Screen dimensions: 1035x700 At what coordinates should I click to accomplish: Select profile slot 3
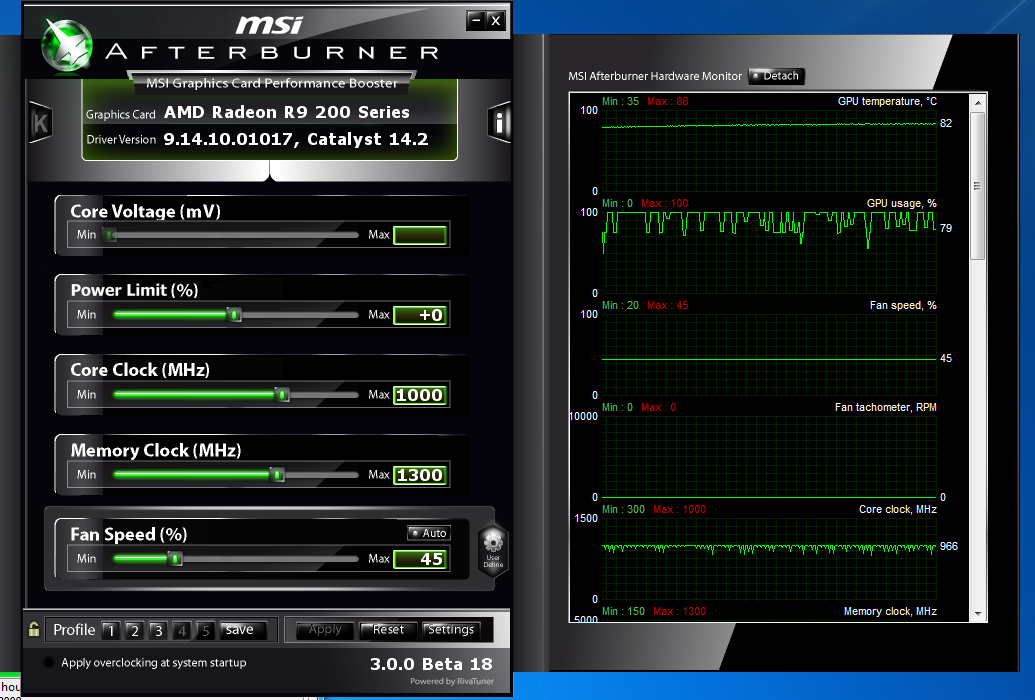(158, 631)
